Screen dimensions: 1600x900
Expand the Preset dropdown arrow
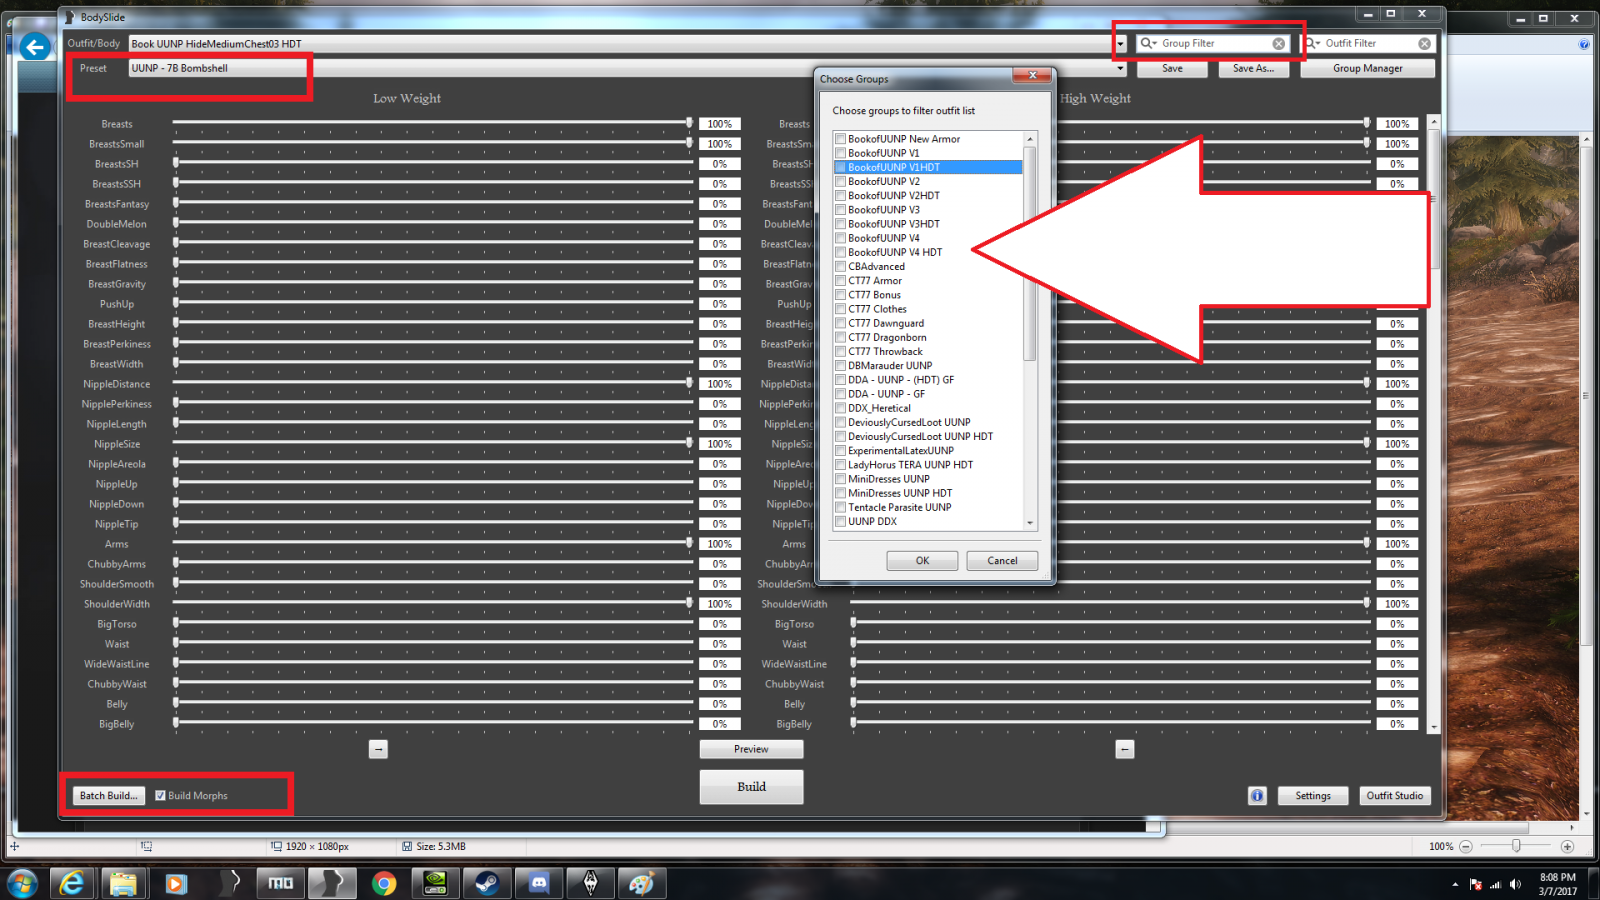1120,69
